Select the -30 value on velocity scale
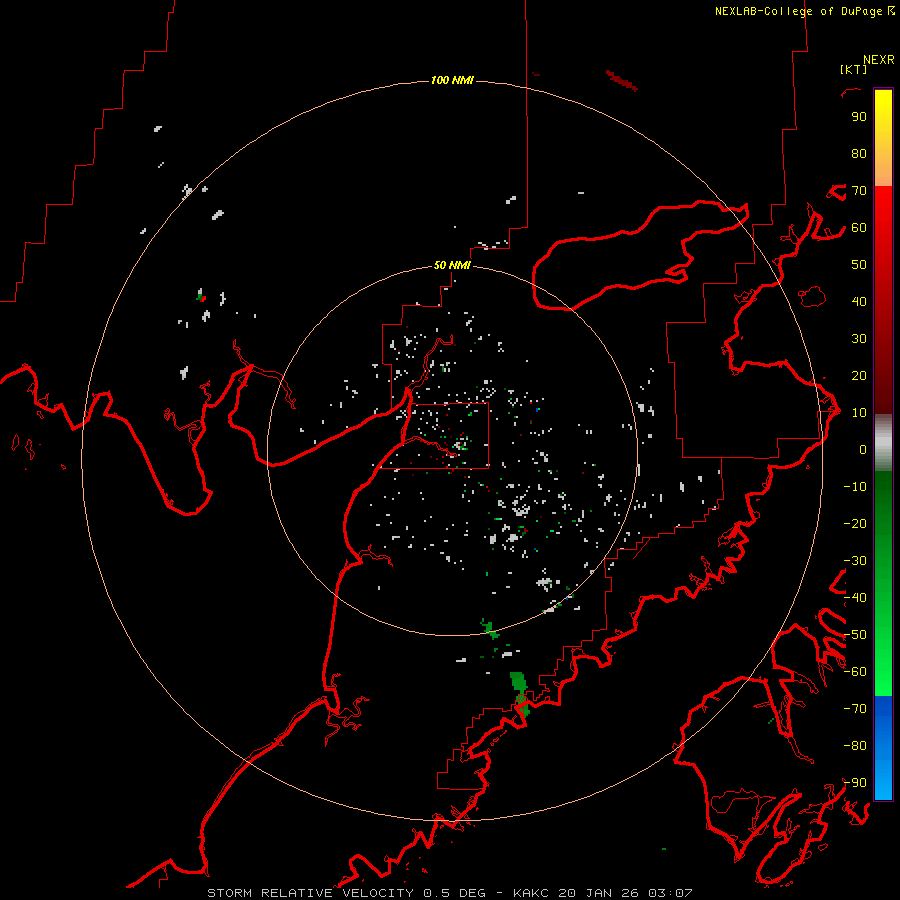900x900 pixels. 855,561
